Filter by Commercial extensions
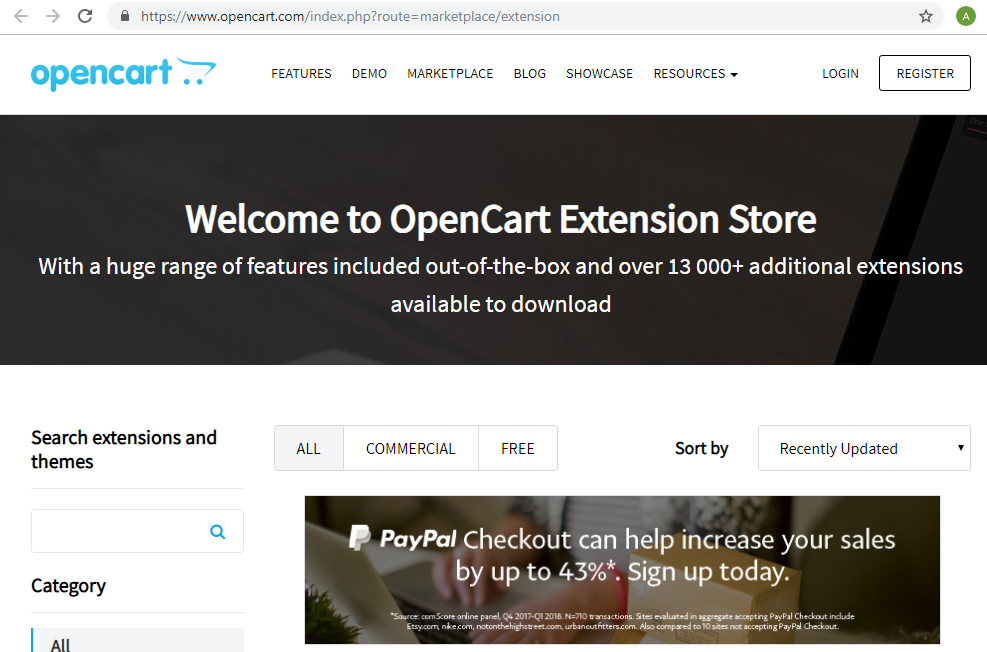Screen dimensions: 987x652 tap(410, 448)
